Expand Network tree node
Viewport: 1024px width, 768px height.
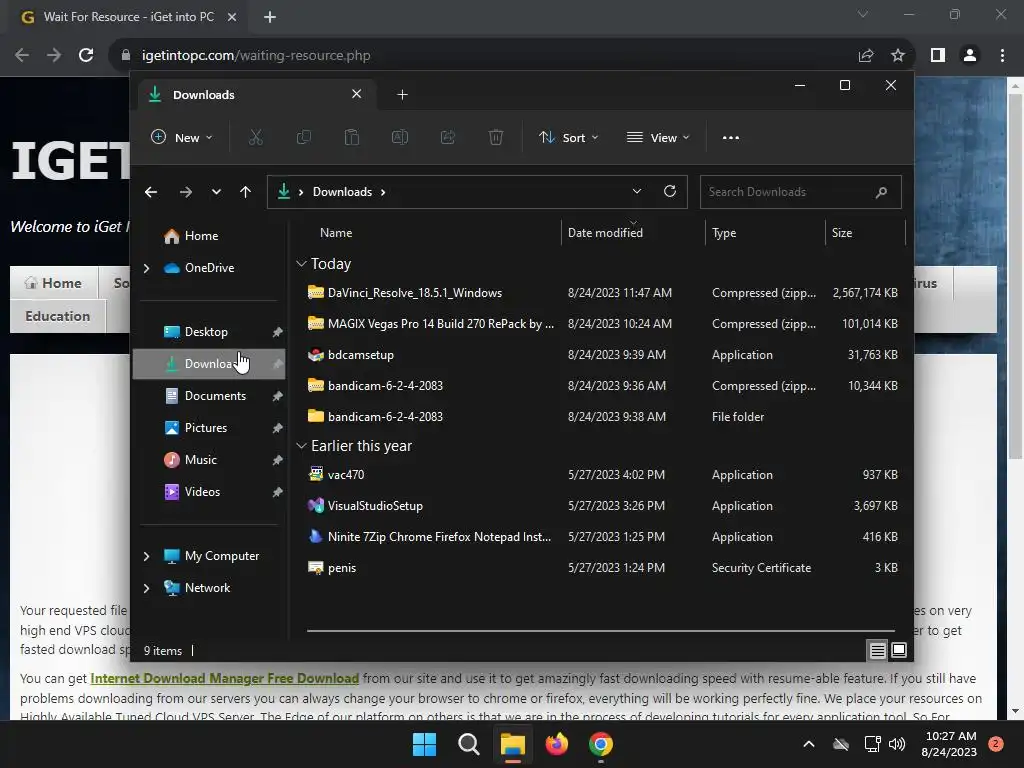pyautogui.click(x=146, y=588)
